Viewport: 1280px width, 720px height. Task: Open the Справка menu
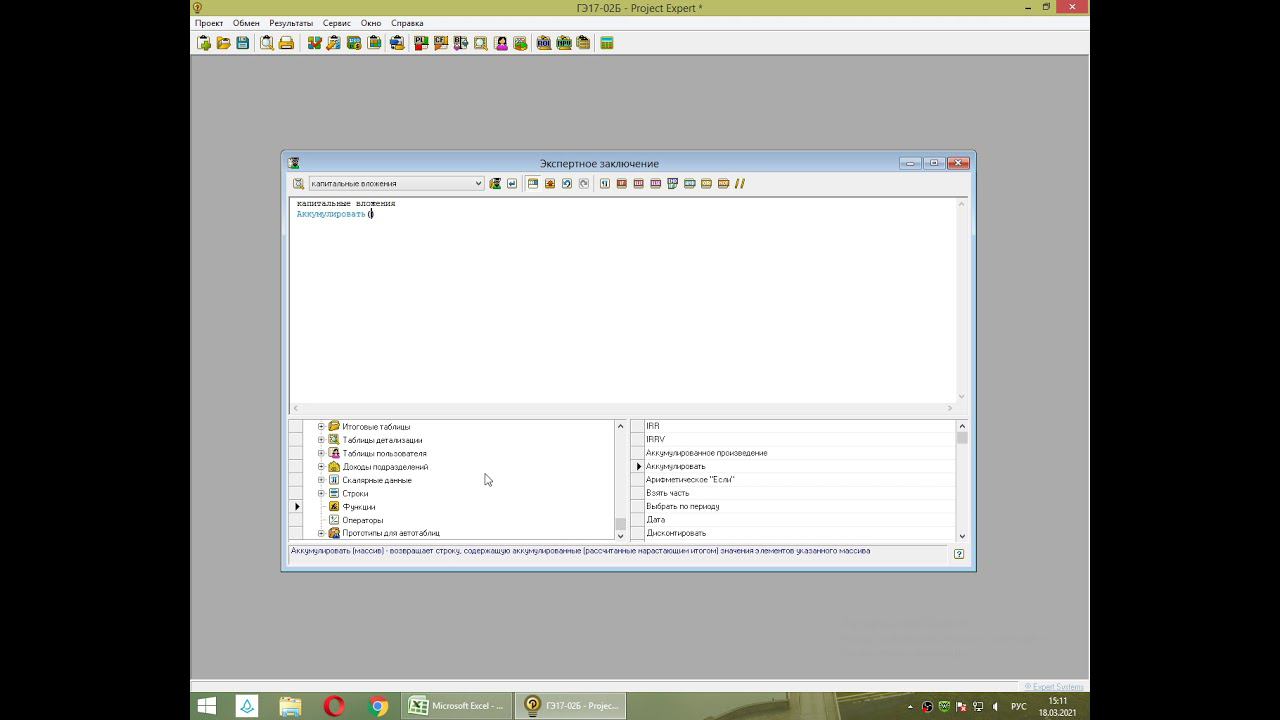[x=407, y=23]
